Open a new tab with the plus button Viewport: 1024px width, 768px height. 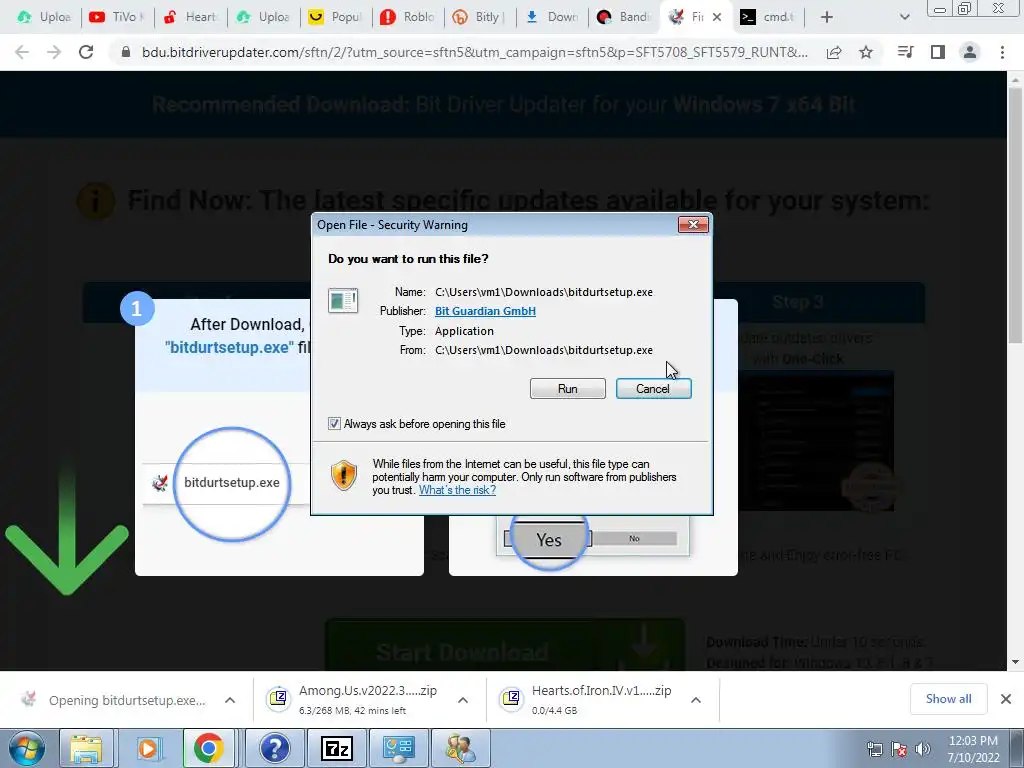(x=827, y=17)
